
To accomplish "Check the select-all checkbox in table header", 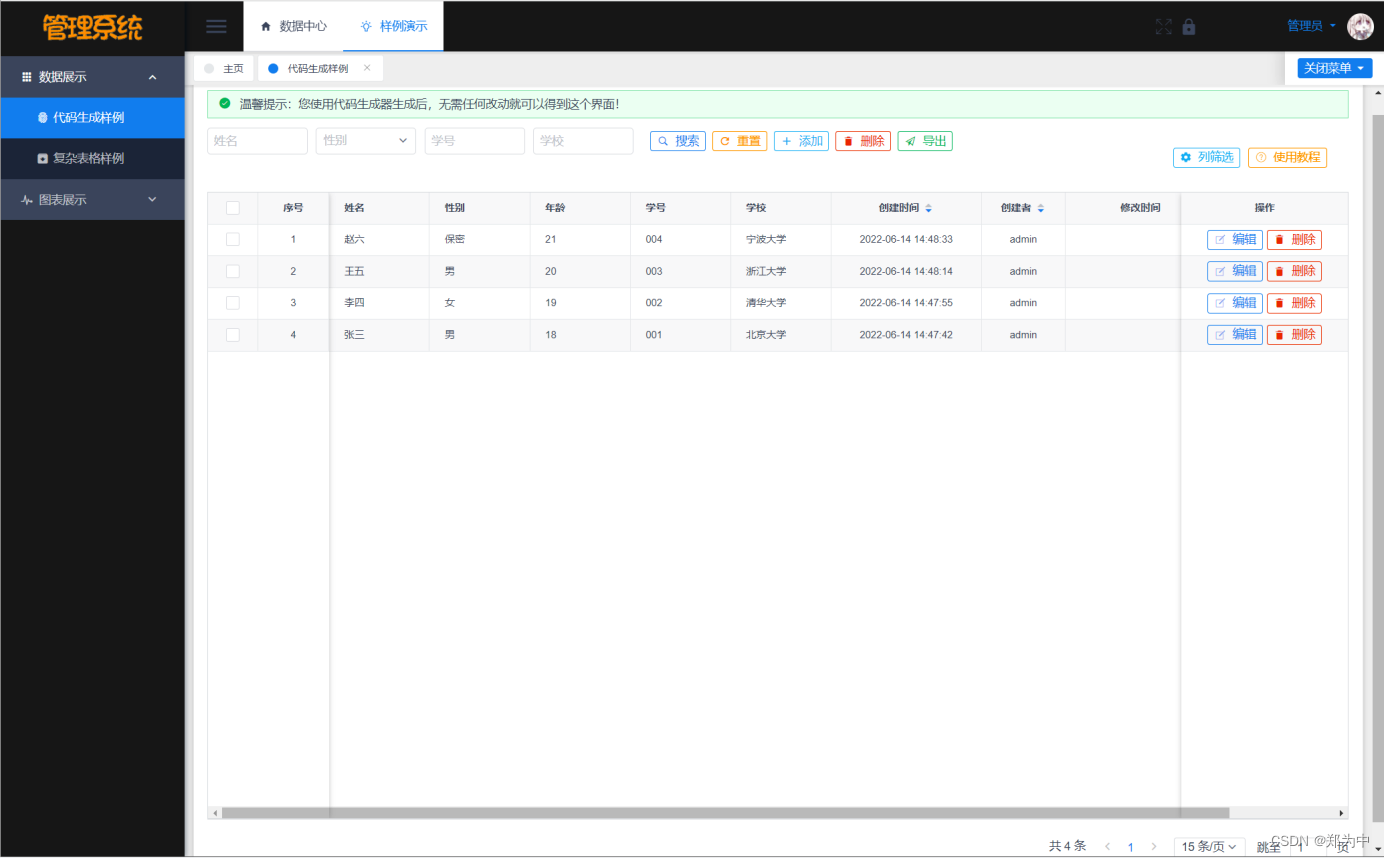I will pos(232,207).
